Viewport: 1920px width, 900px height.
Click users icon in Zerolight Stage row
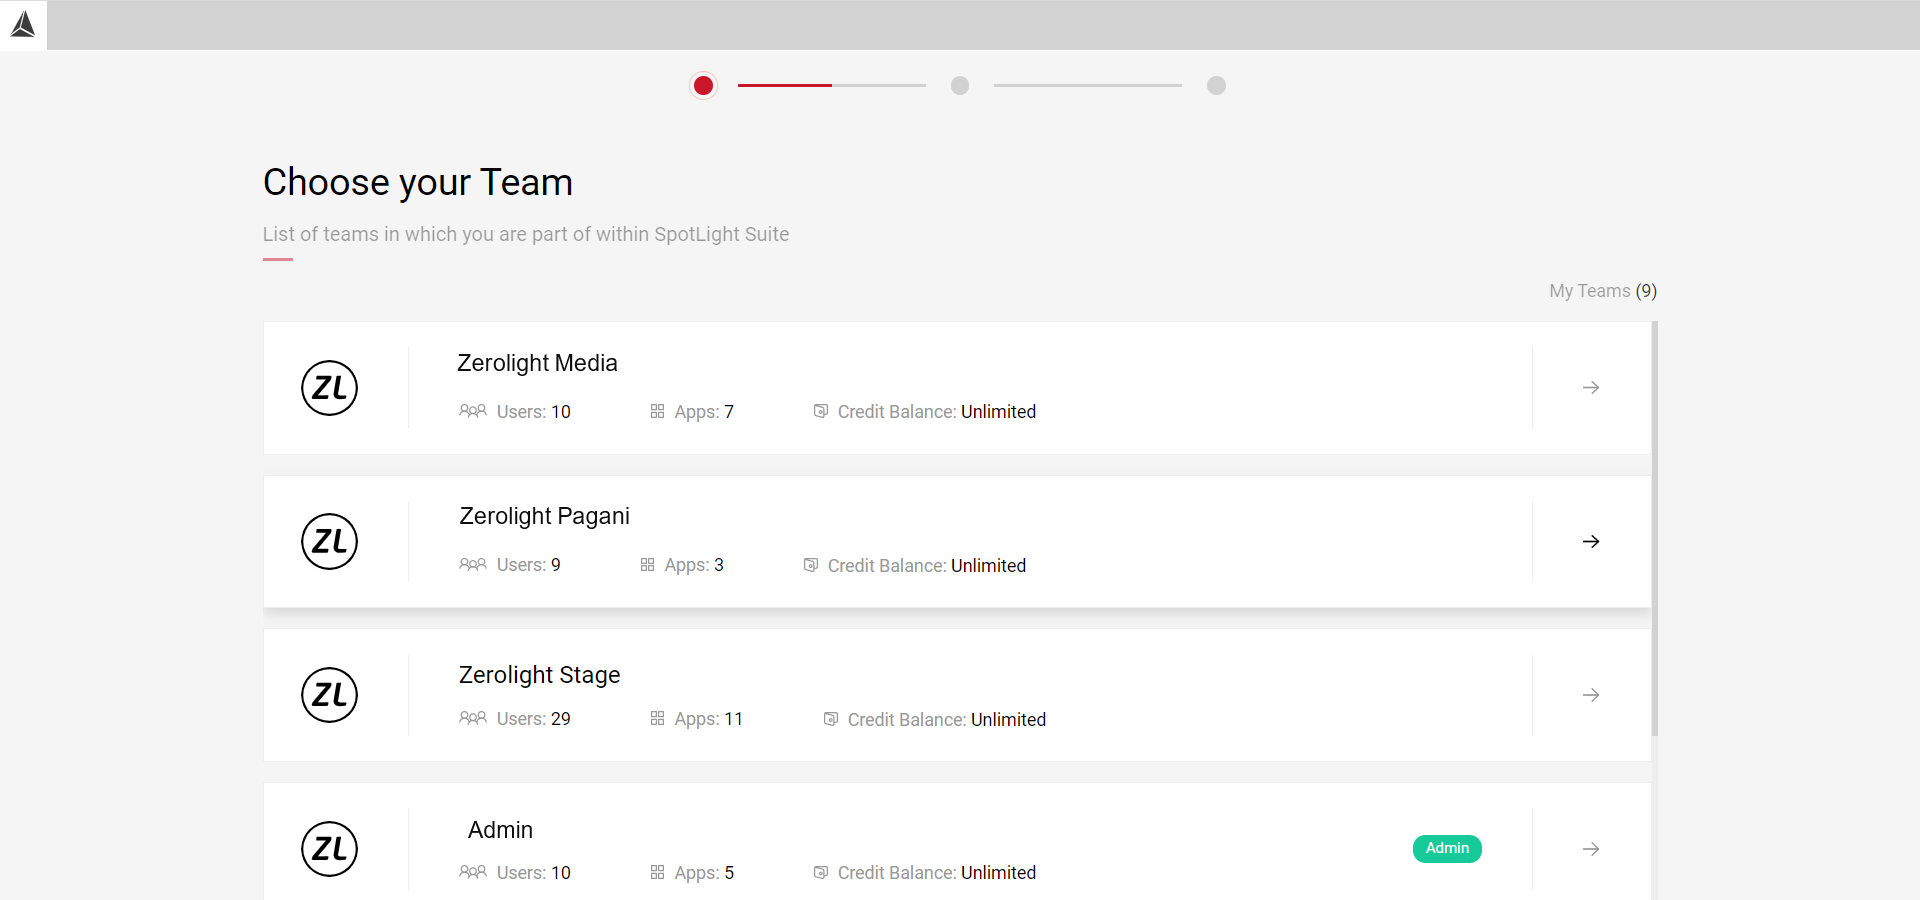point(473,718)
